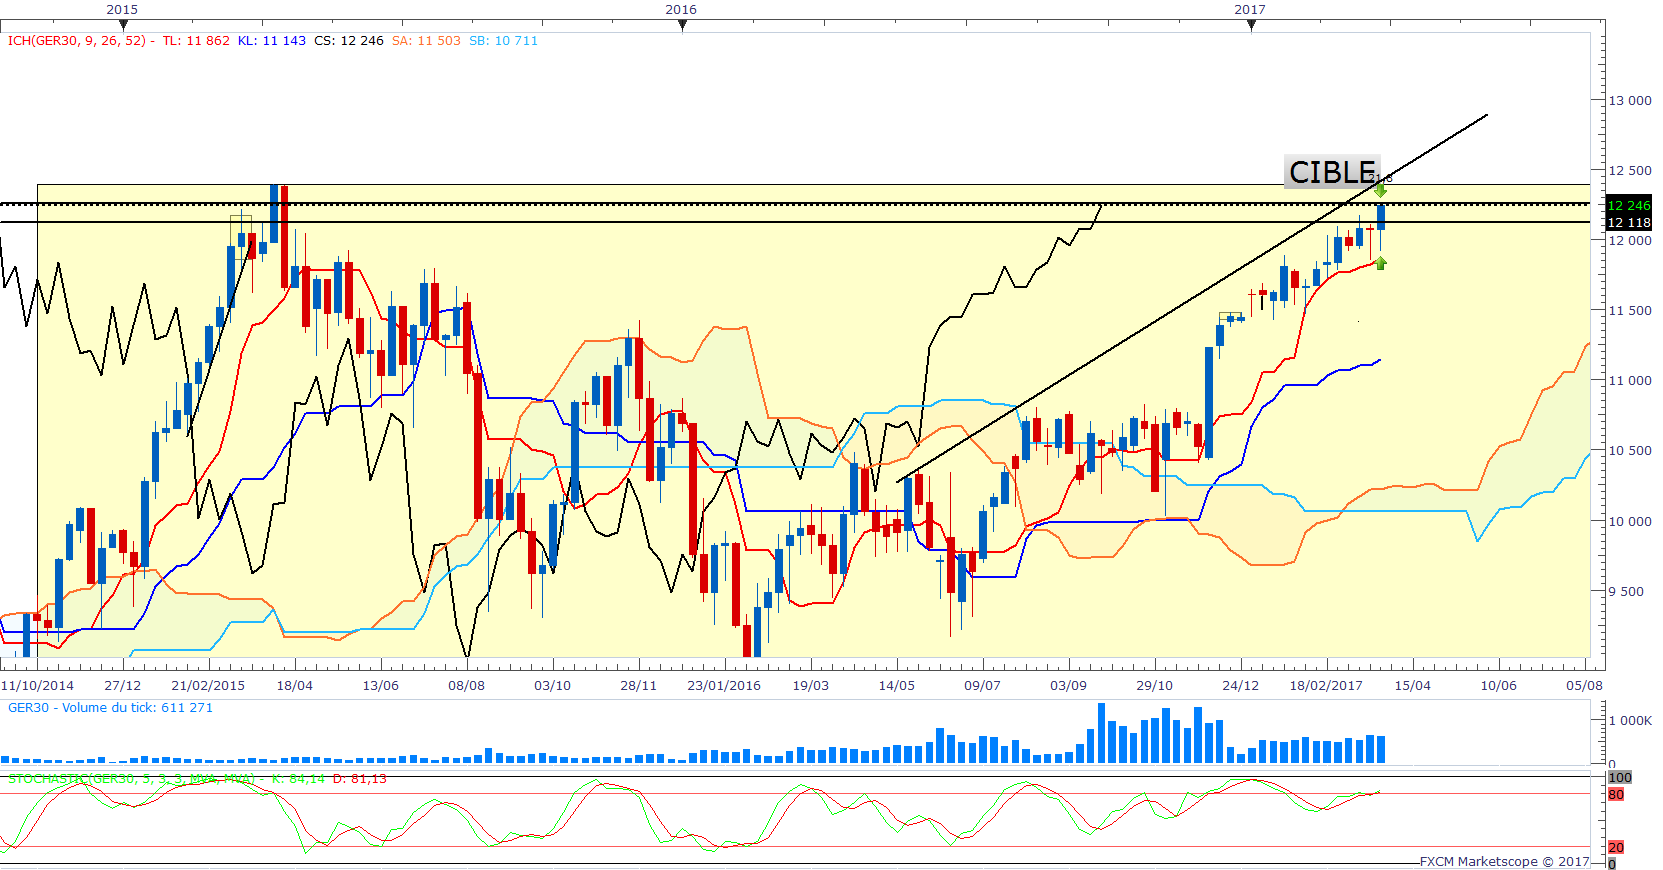Click the 10/06 date on the time axis
Viewport: 1663px width, 870px height.
(x=1499, y=686)
